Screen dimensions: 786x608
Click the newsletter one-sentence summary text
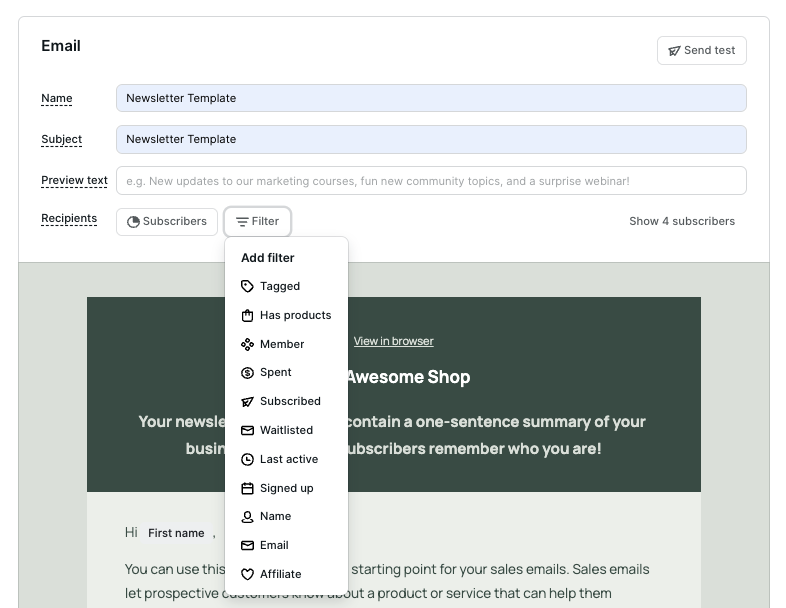coord(394,435)
